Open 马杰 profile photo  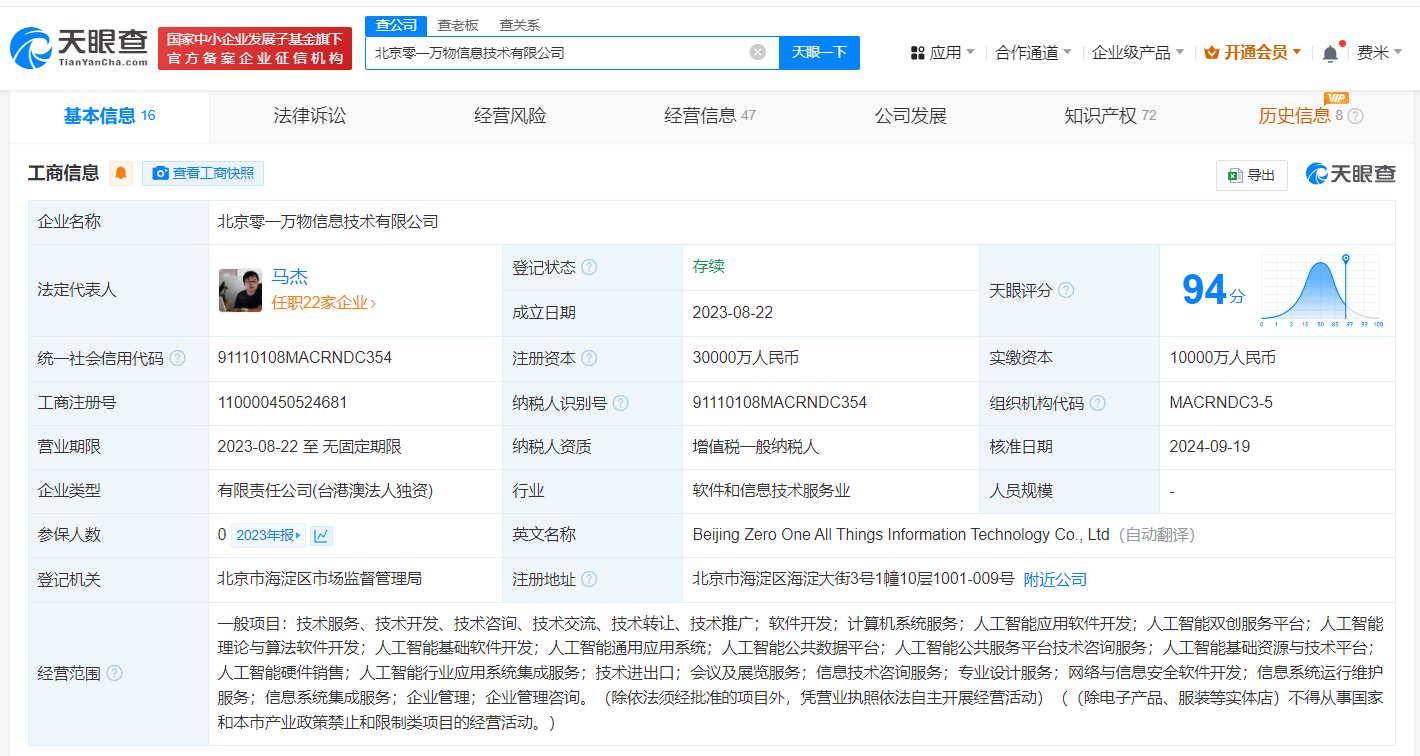(x=240, y=290)
